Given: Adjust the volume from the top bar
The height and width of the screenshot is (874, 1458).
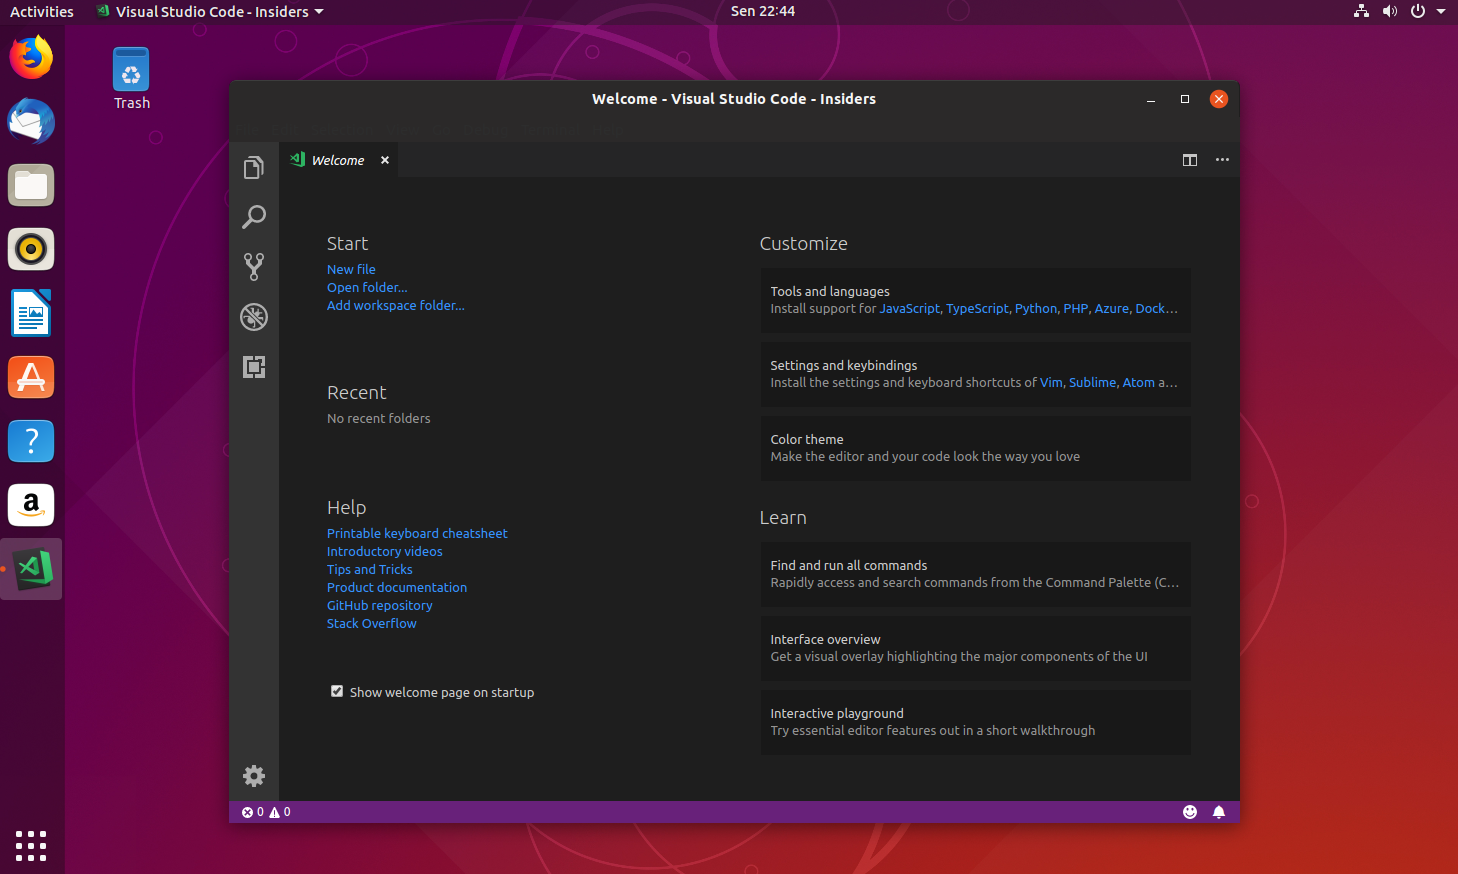Looking at the screenshot, I should point(1389,11).
